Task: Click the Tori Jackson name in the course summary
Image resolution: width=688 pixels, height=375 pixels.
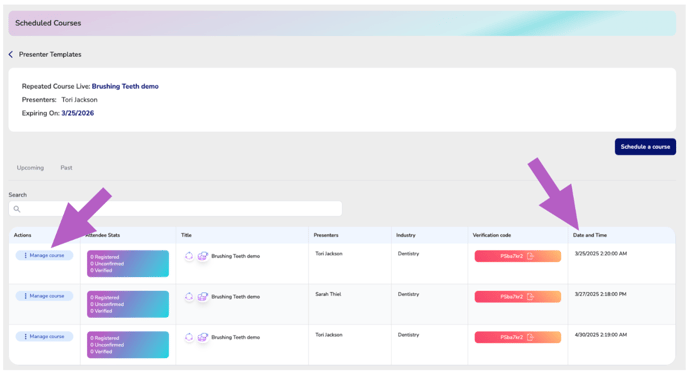Action: coord(79,100)
